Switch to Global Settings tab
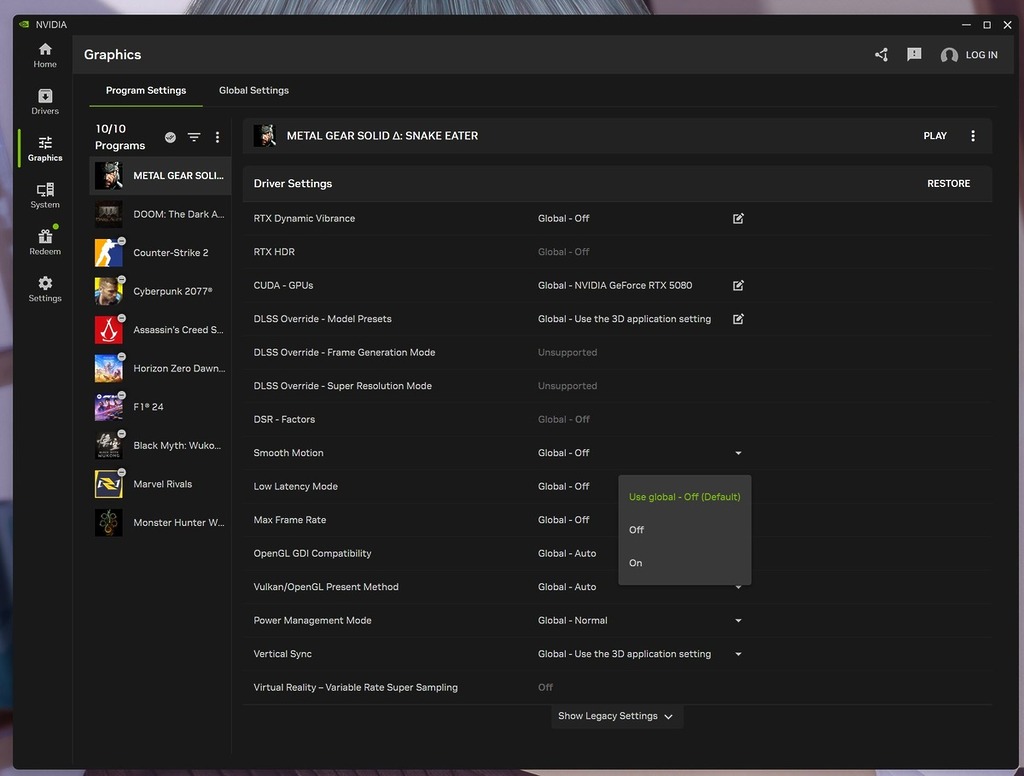Viewport: 1024px width, 776px height. pos(253,91)
